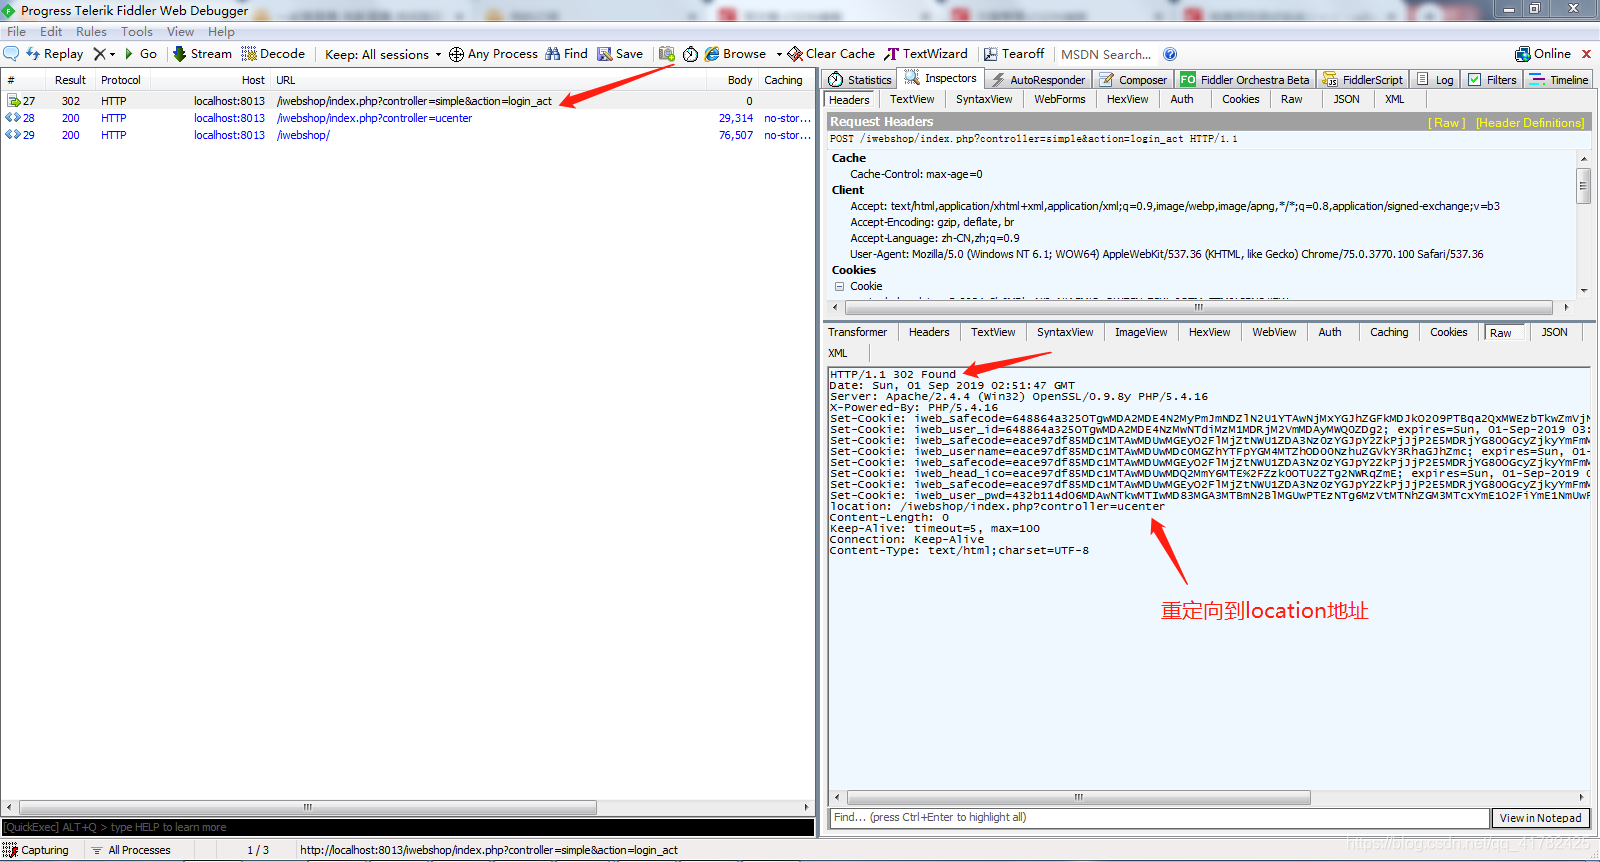The image size is (1600, 862).
Task: Click the Caching column header
Action: click(x=783, y=80)
